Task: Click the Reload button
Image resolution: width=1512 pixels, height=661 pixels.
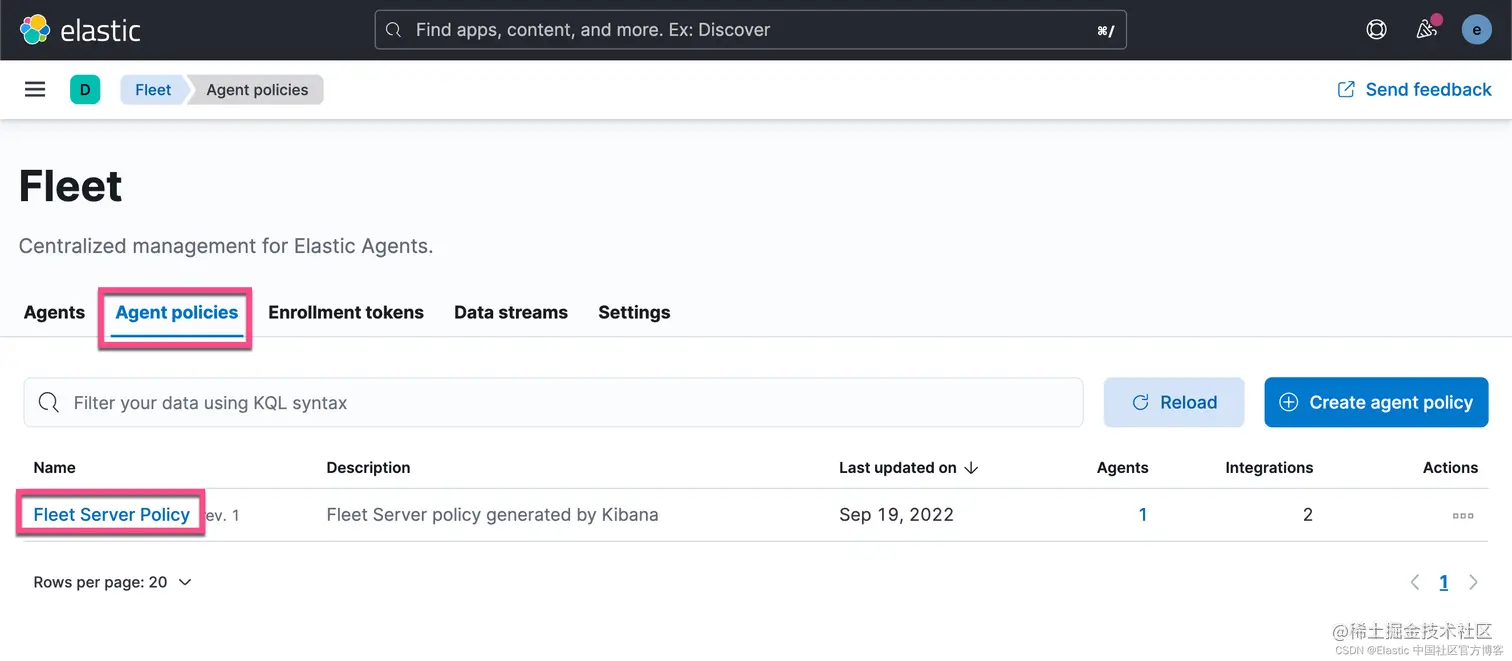Action: click(x=1174, y=402)
